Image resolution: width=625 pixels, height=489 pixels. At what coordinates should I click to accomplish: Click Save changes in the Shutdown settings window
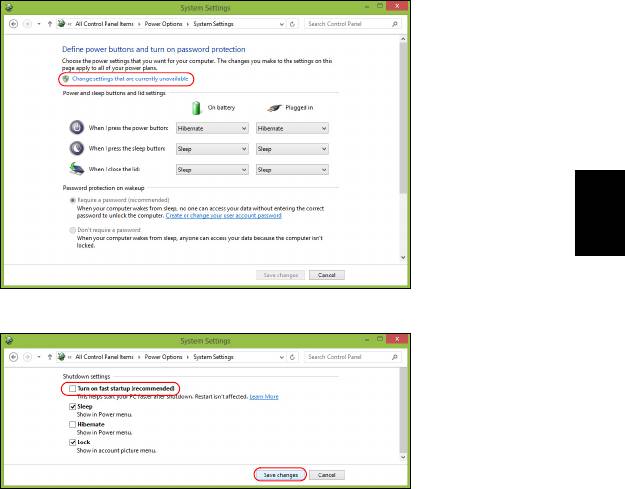click(279, 473)
